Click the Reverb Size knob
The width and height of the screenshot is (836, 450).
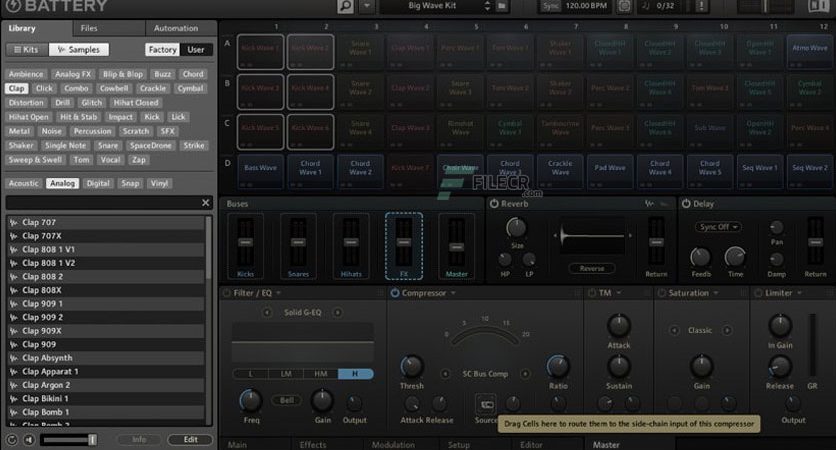coord(516,228)
